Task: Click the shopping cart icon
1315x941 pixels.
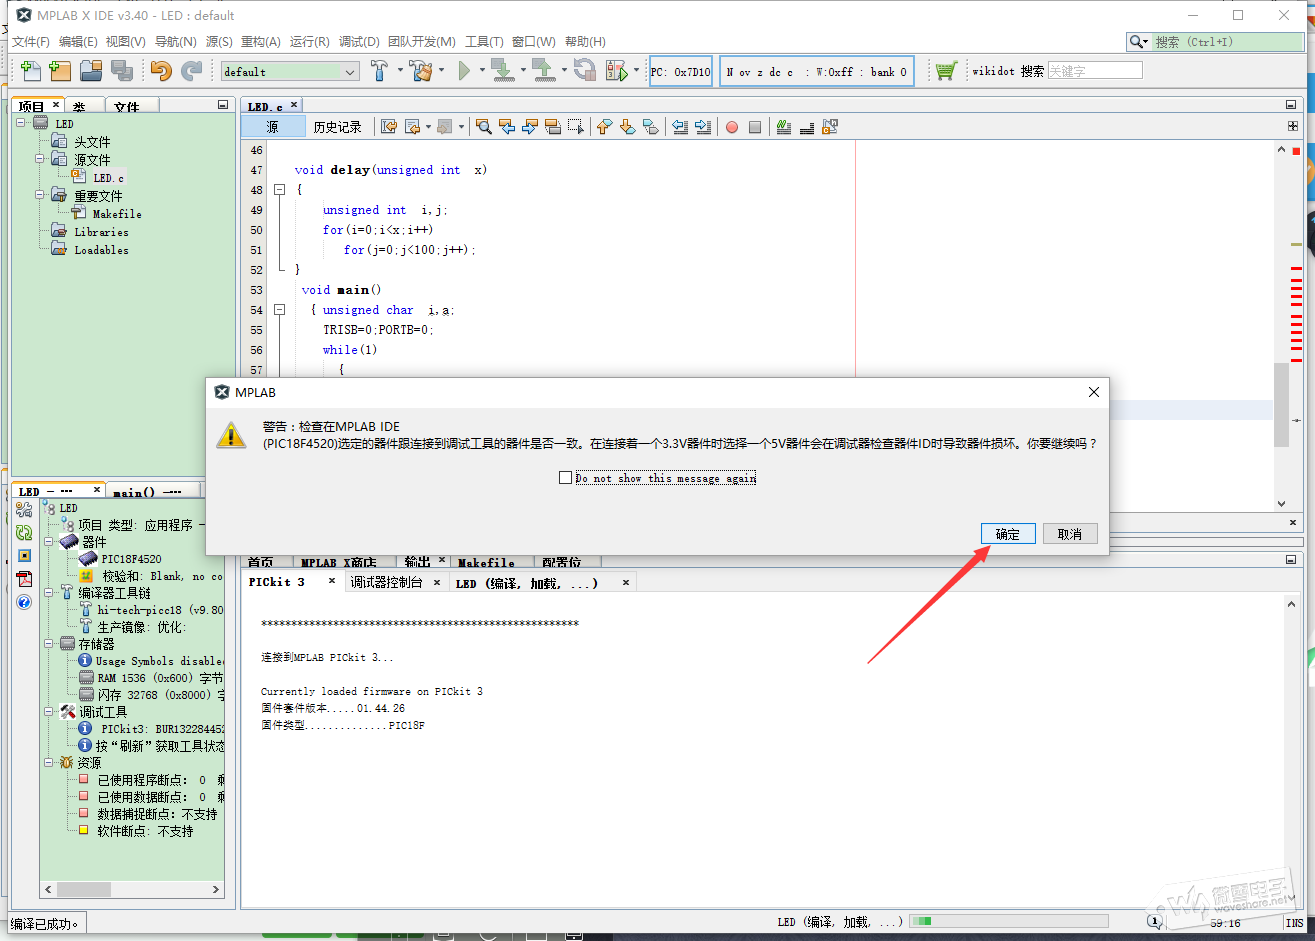Action: tap(945, 71)
